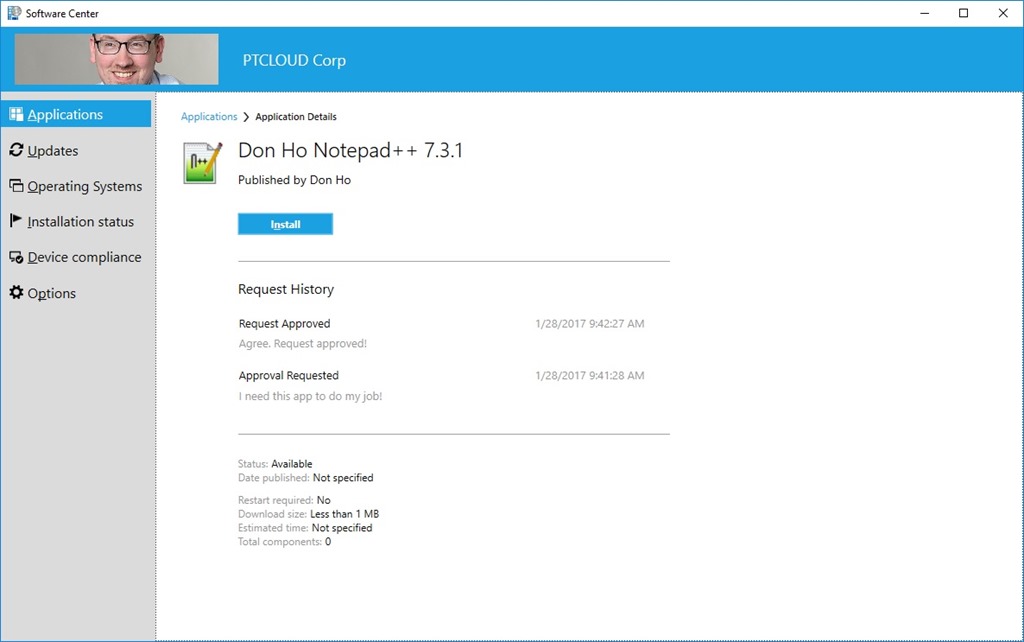Viewport: 1024px width, 642px height.
Task: Click the Approval Requested history entry
Action: [288, 375]
